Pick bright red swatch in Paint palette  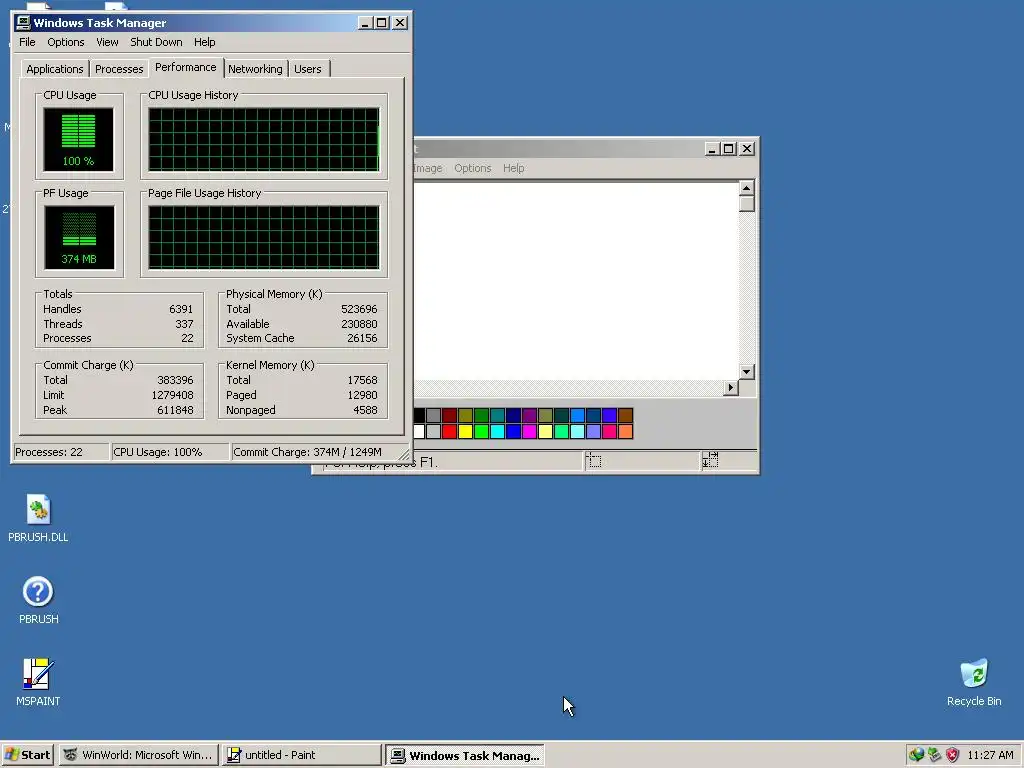449,432
